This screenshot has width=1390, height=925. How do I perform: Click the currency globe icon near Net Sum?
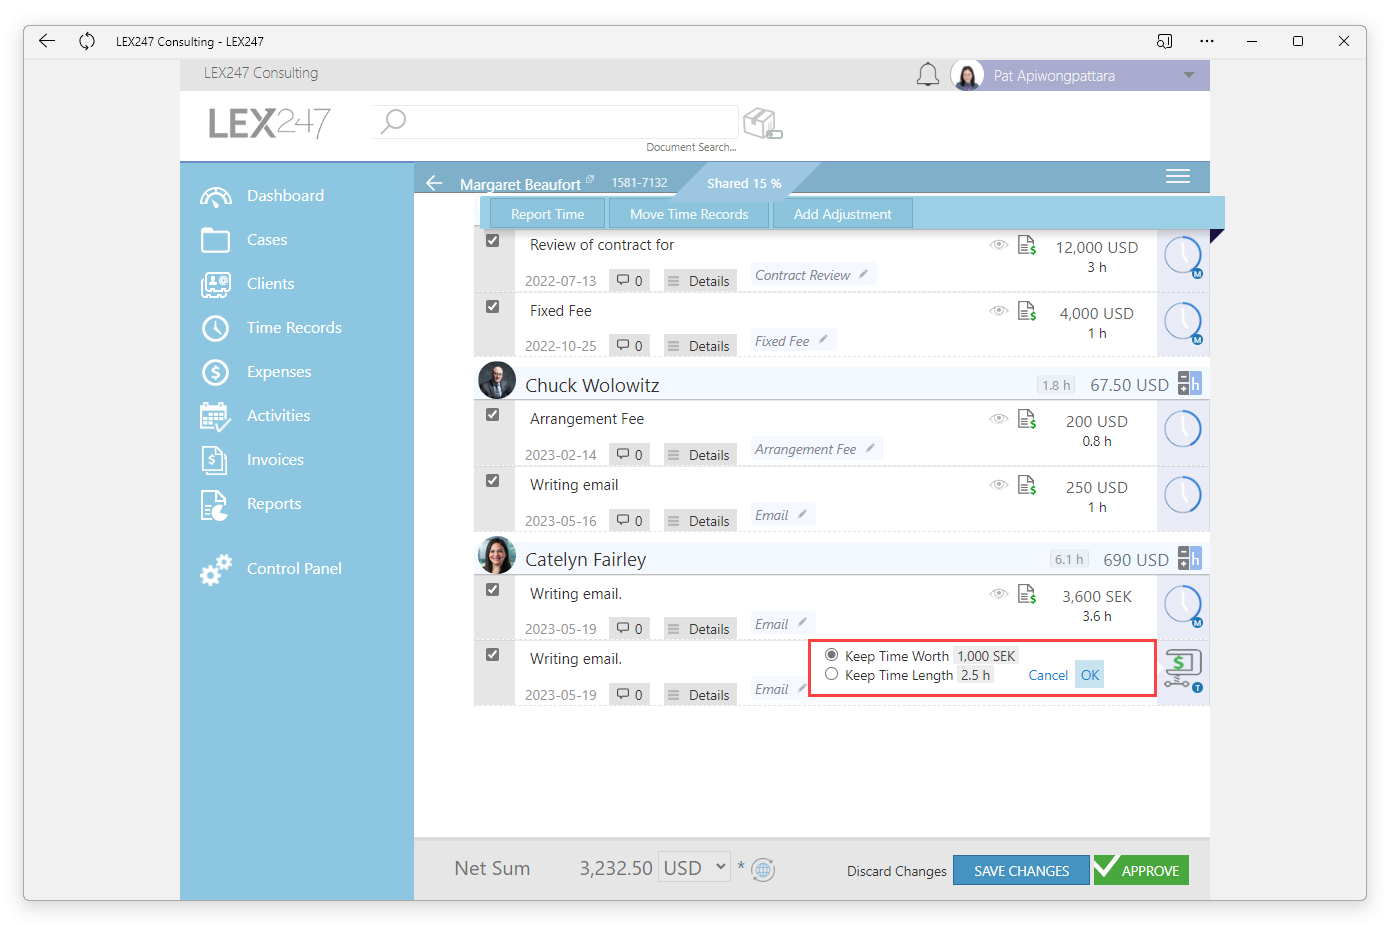(763, 869)
